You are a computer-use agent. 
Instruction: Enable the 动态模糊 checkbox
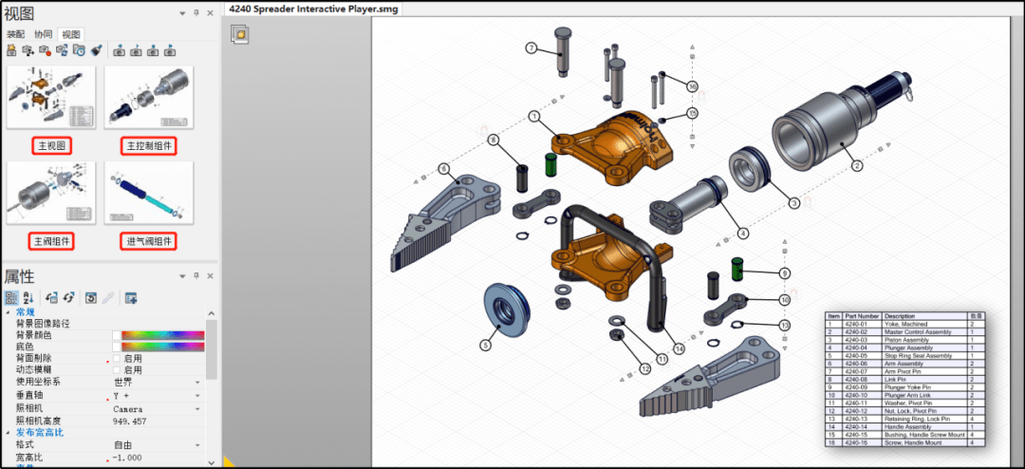coord(117,370)
